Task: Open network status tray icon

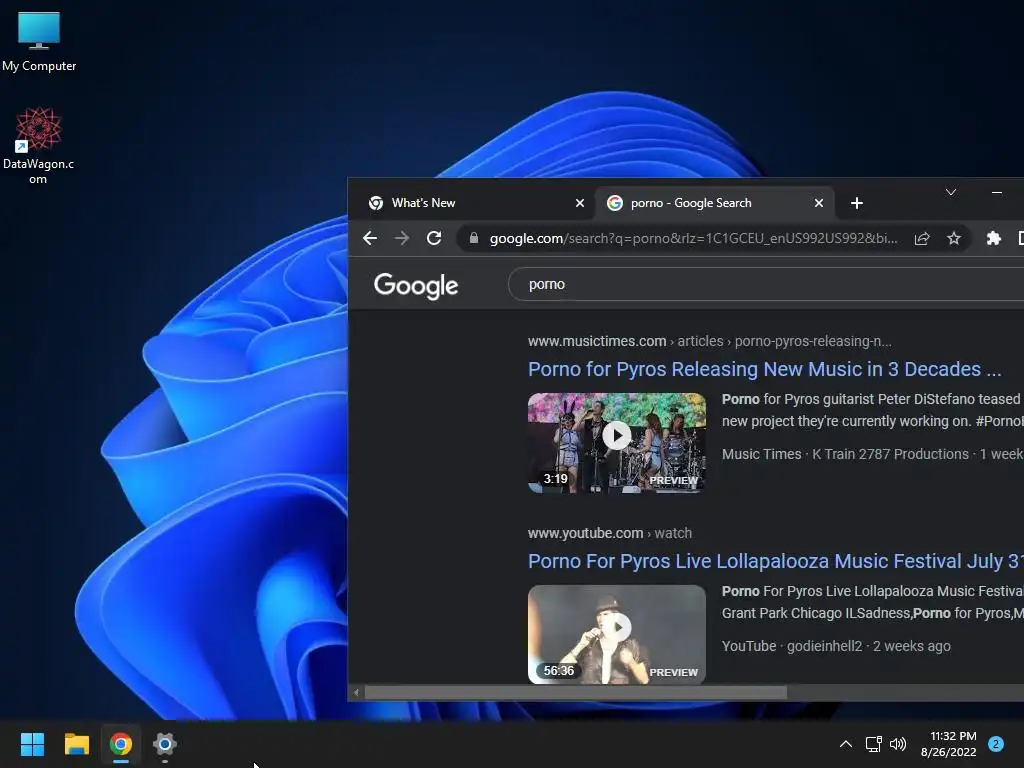Action: click(x=874, y=744)
